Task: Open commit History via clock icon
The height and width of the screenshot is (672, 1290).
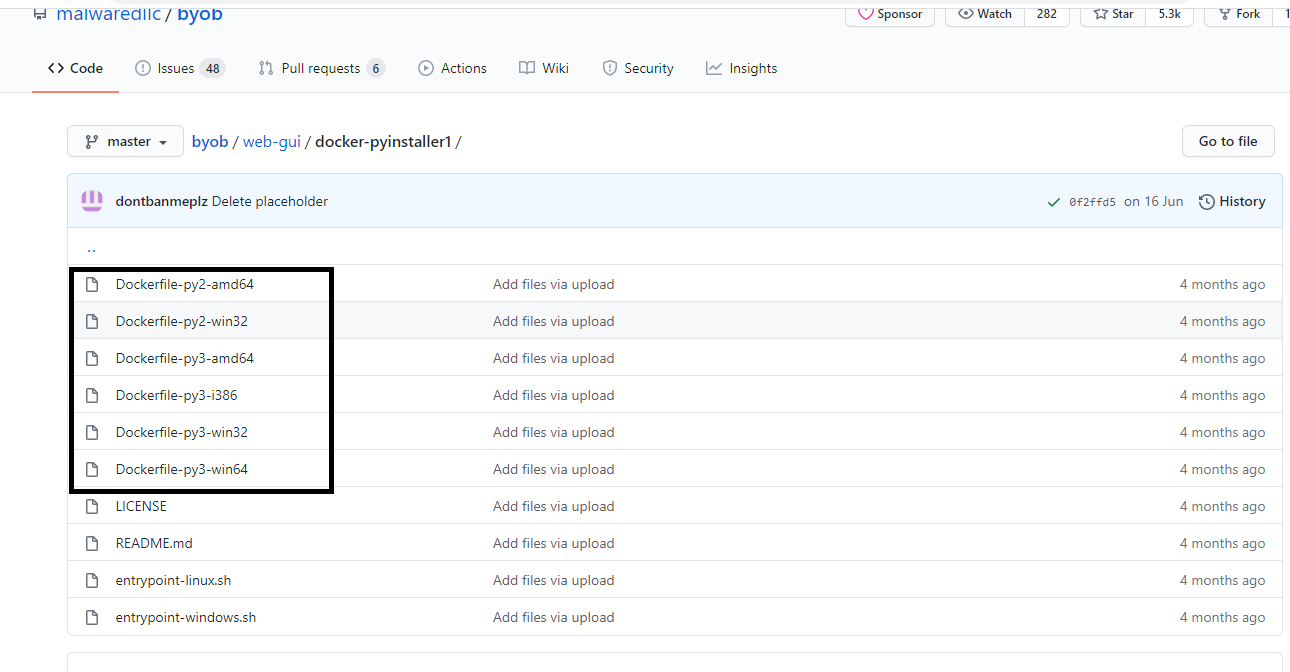Action: [x=1207, y=201]
